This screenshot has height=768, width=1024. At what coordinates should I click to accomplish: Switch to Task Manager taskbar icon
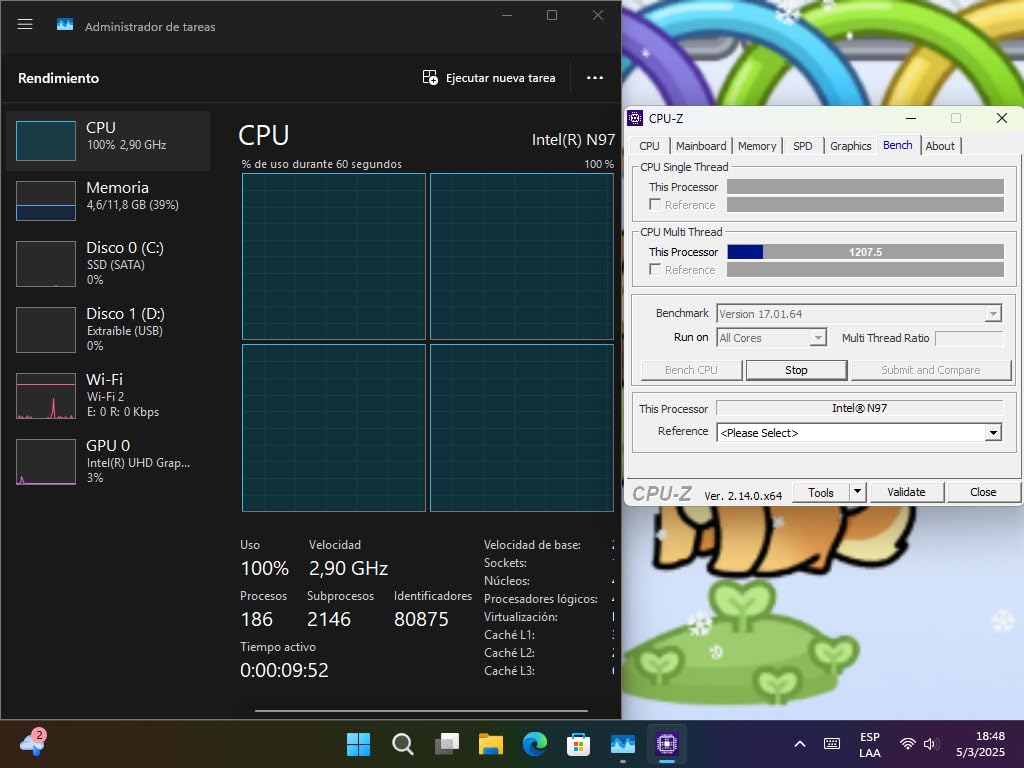coord(622,744)
